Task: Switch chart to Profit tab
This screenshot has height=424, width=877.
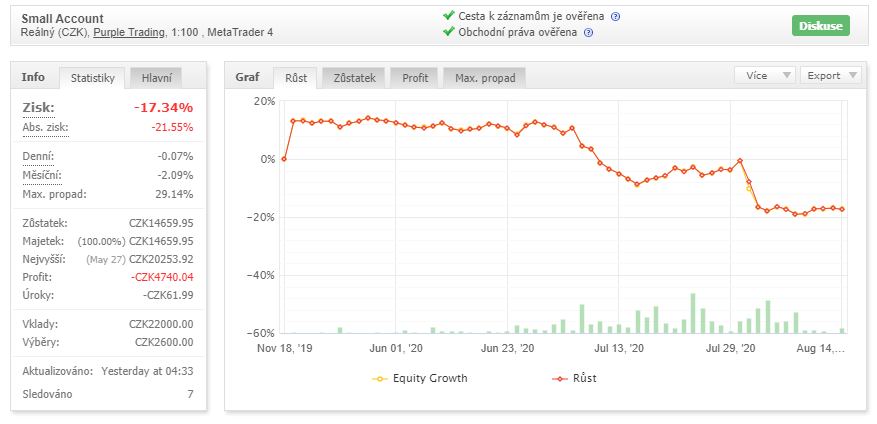Action: tap(414, 78)
